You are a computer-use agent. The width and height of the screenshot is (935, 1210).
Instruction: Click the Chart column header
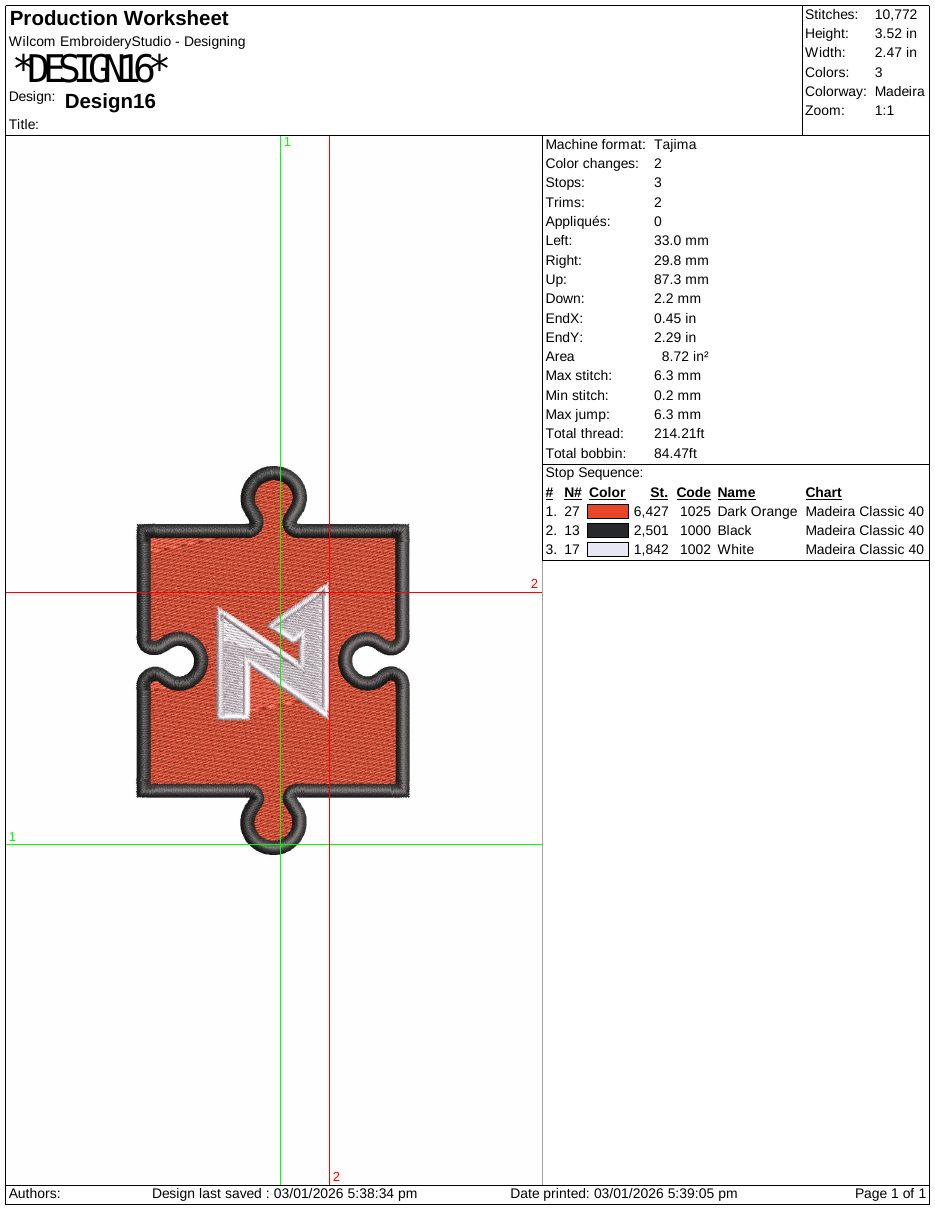tap(823, 492)
